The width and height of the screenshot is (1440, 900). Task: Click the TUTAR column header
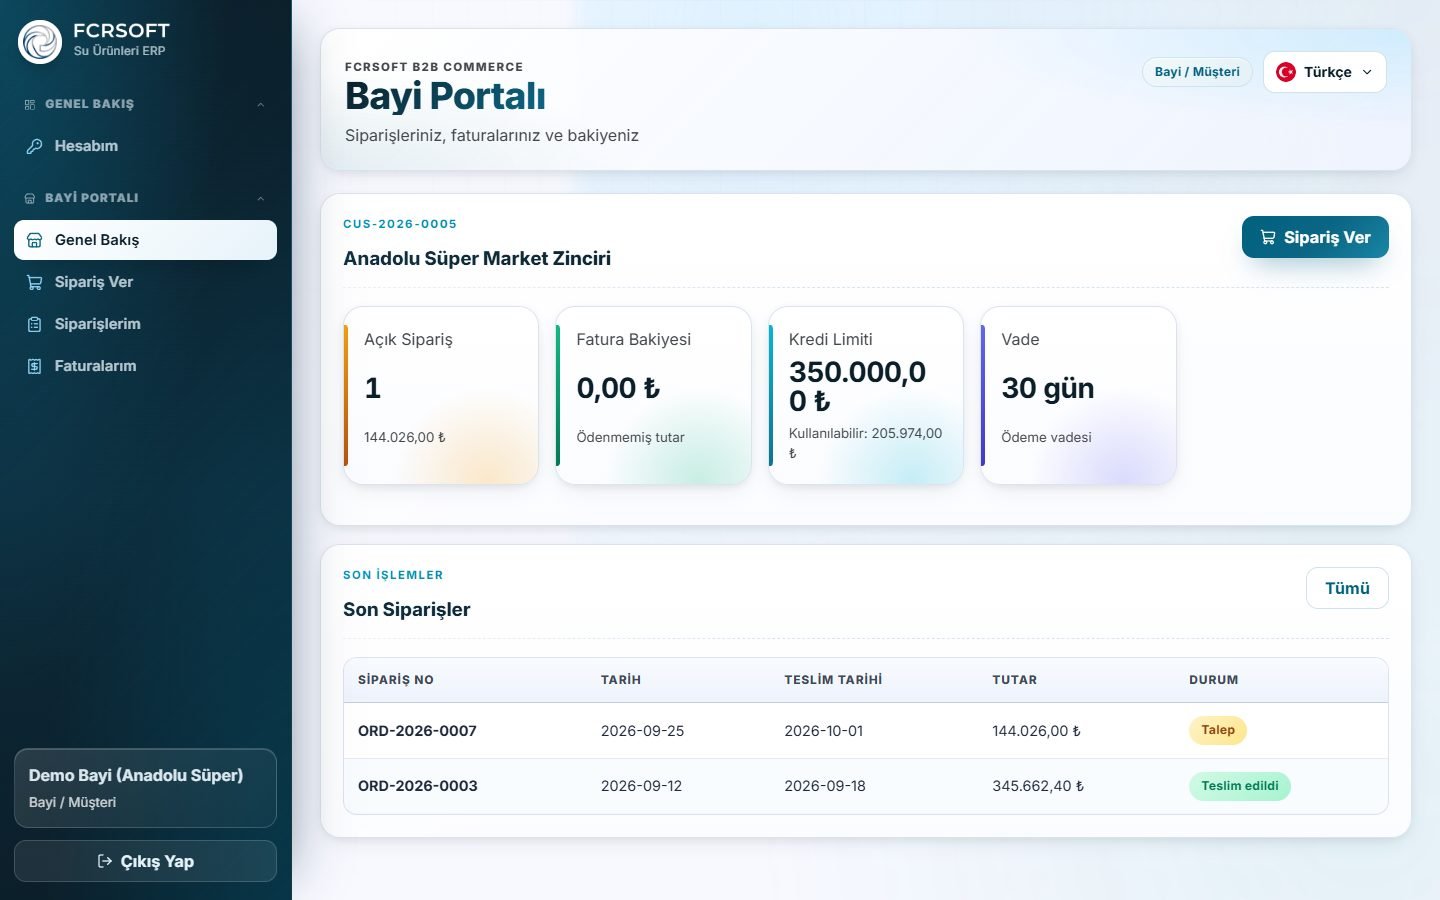1014,680
